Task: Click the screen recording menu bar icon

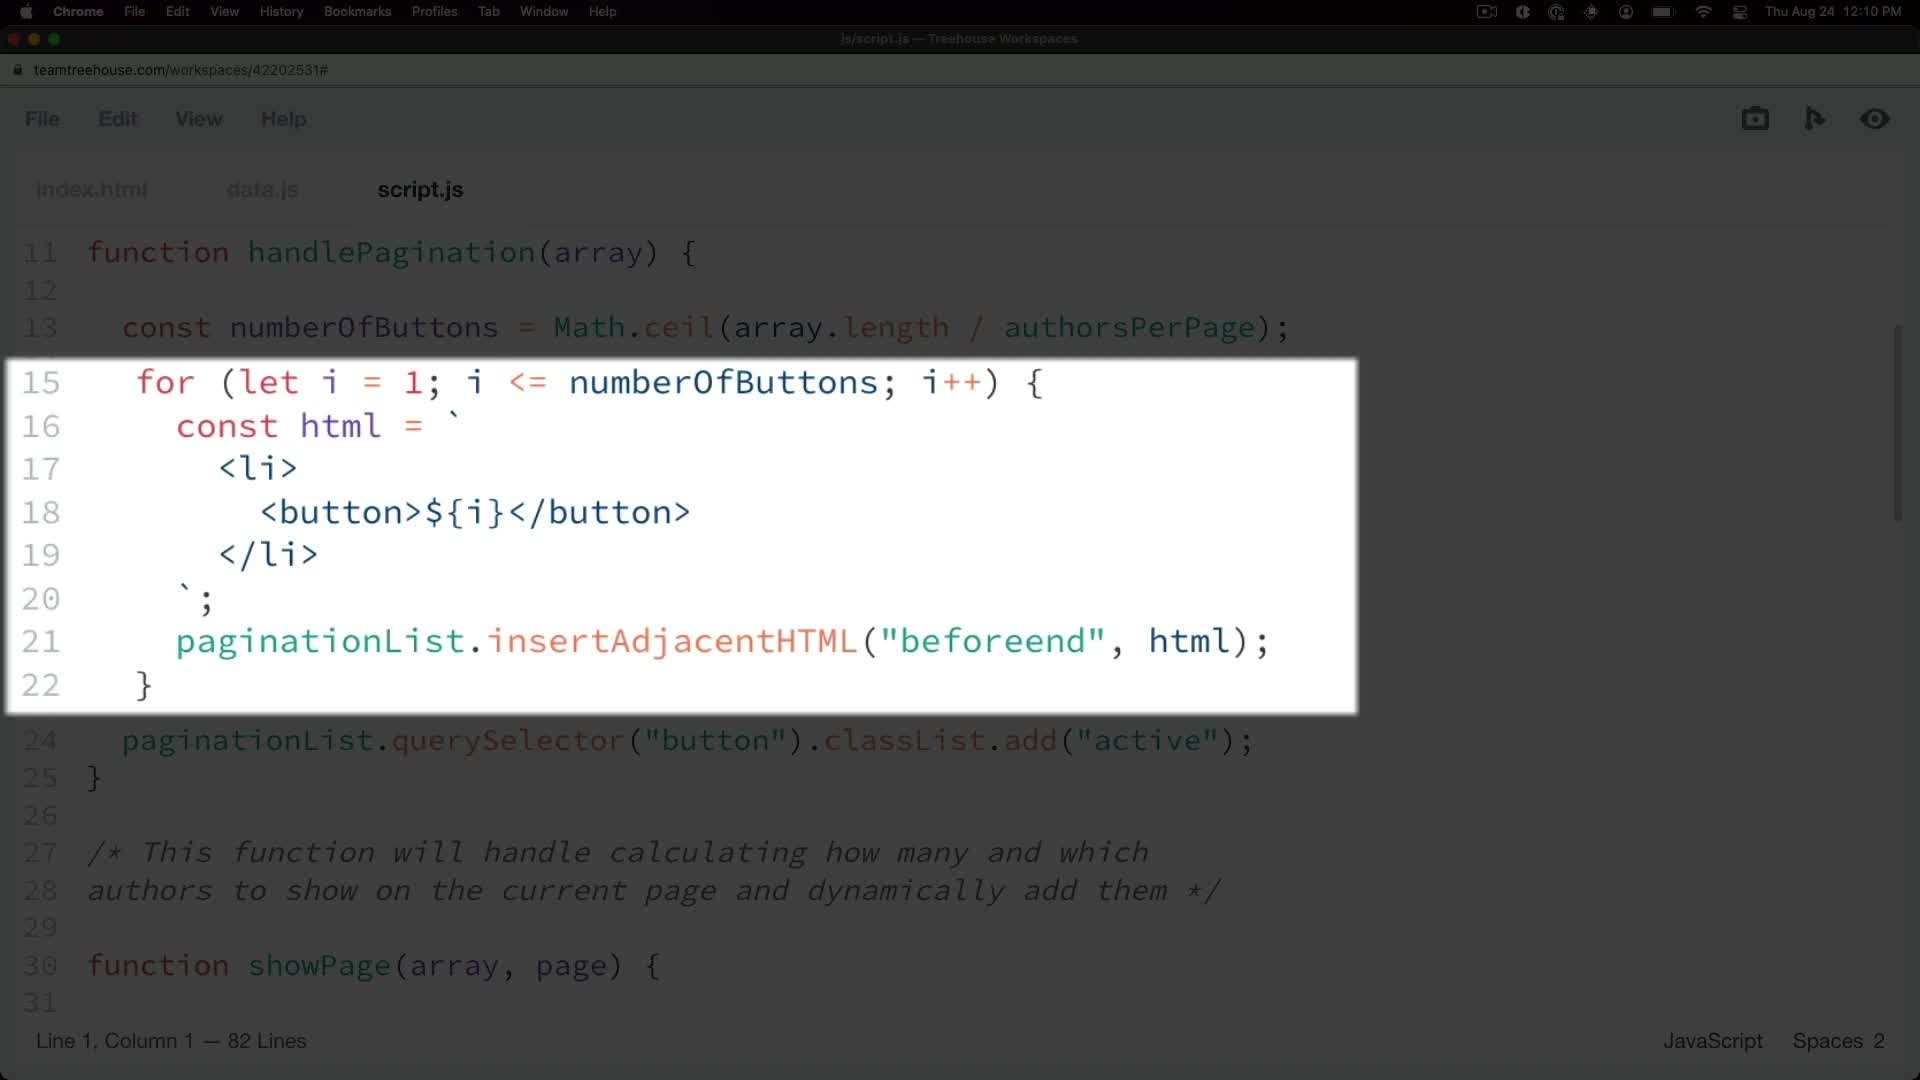Action: pos(1487,12)
